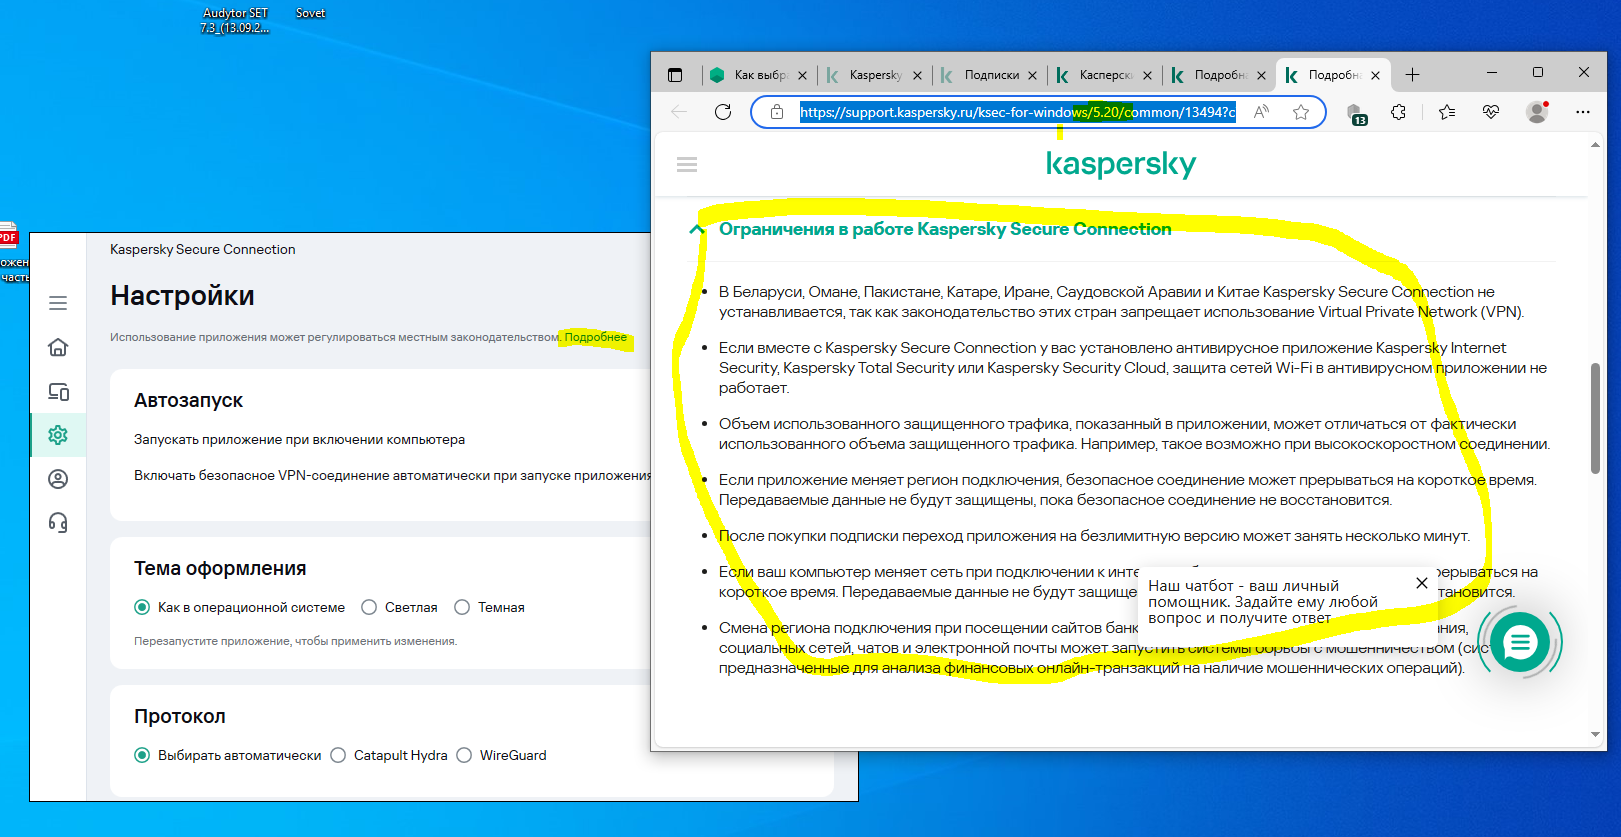Viewport: 1621px width, 837px height.
Task: Click the kaspersky logo on the support page
Action: pyautogui.click(x=1120, y=164)
